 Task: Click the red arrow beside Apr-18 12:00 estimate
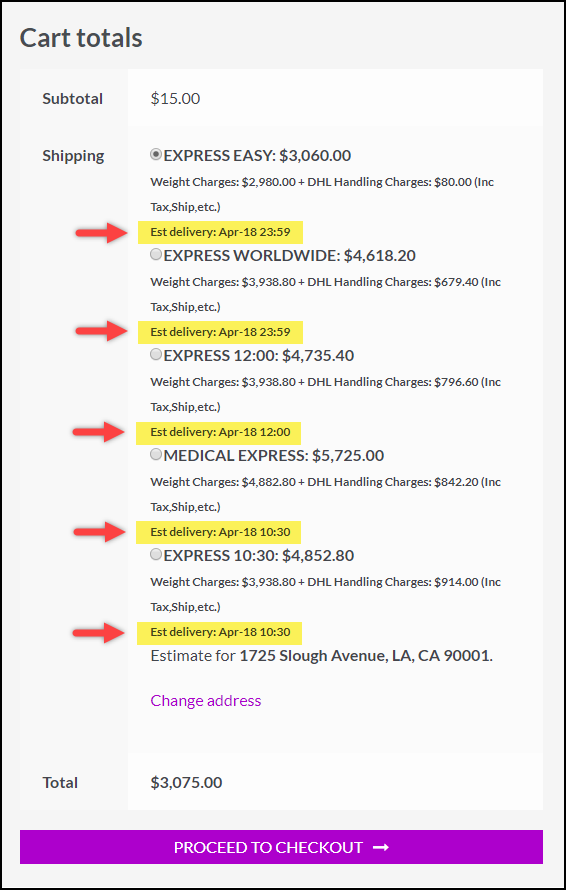click(x=100, y=432)
